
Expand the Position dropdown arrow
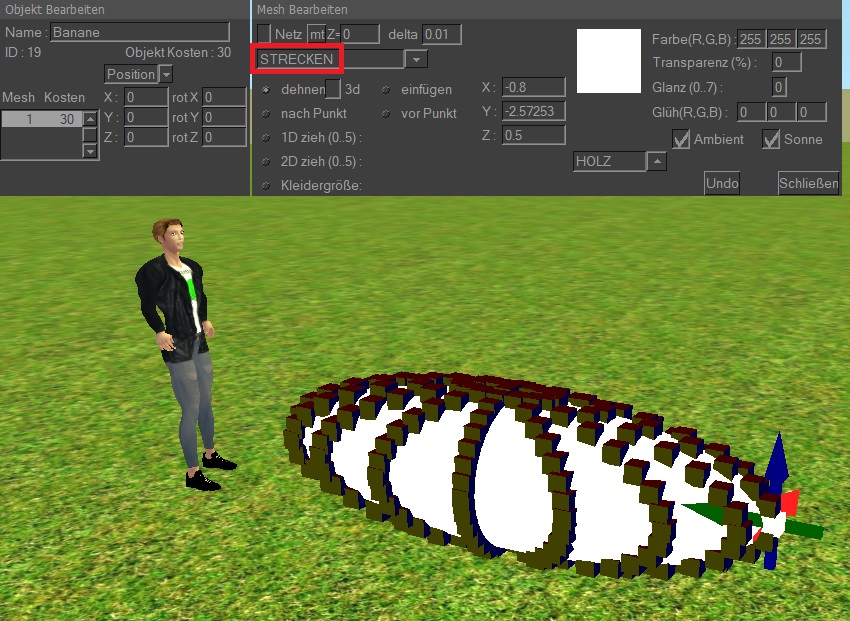[166, 74]
